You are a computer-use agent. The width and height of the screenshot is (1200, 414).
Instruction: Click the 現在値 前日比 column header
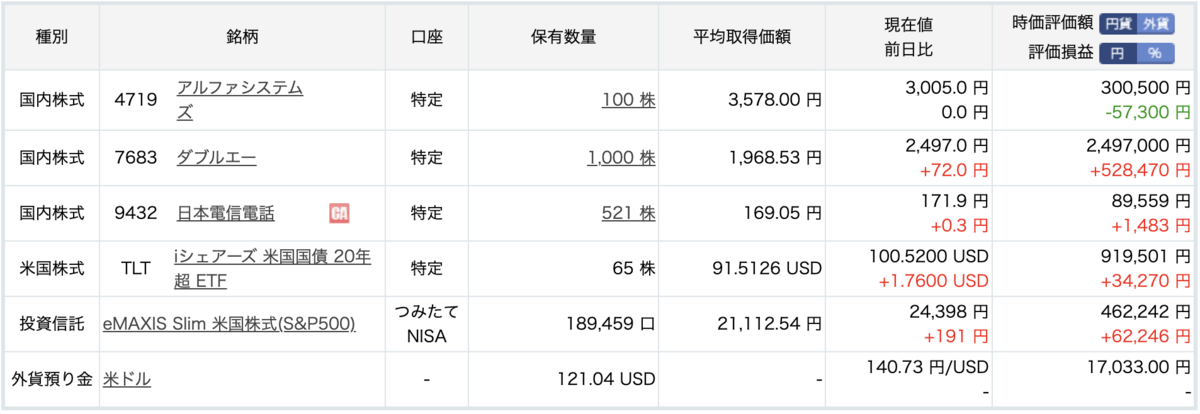coord(909,37)
